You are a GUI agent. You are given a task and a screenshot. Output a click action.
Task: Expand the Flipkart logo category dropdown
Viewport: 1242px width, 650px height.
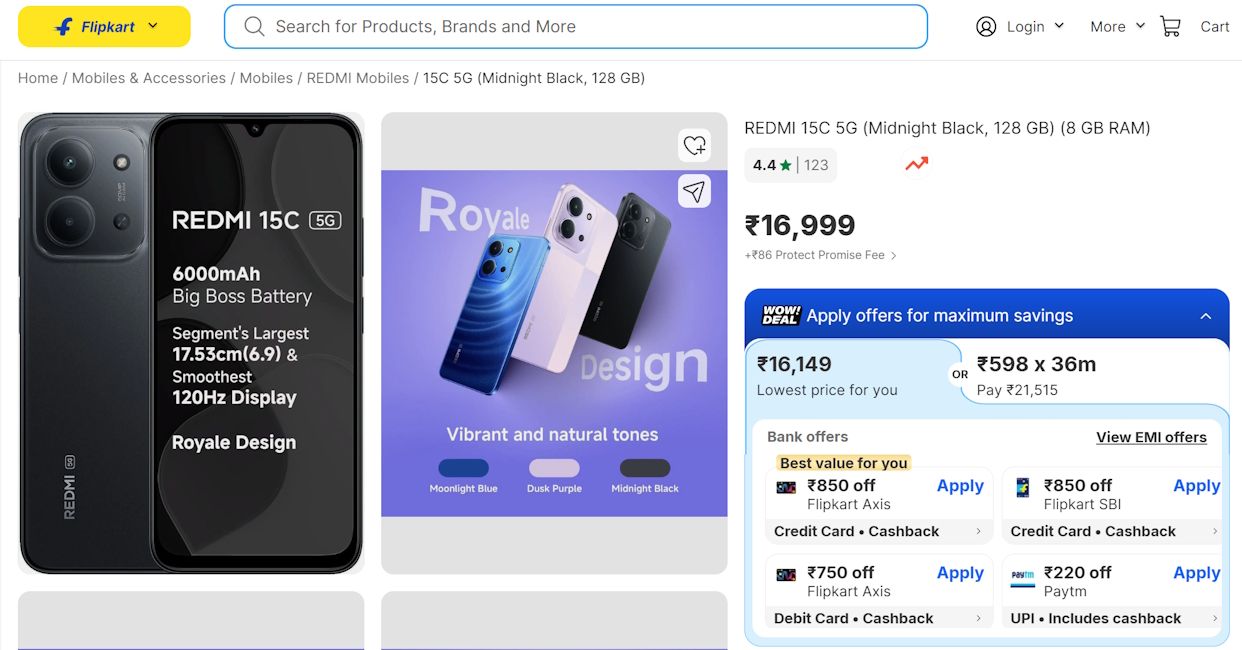click(152, 26)
